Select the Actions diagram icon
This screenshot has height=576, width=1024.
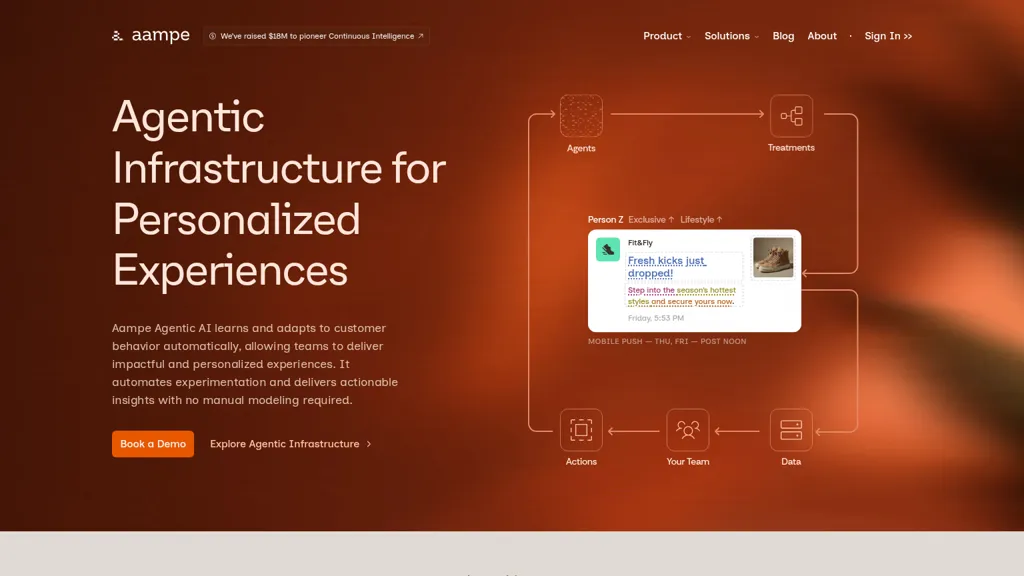pos(581,430)
